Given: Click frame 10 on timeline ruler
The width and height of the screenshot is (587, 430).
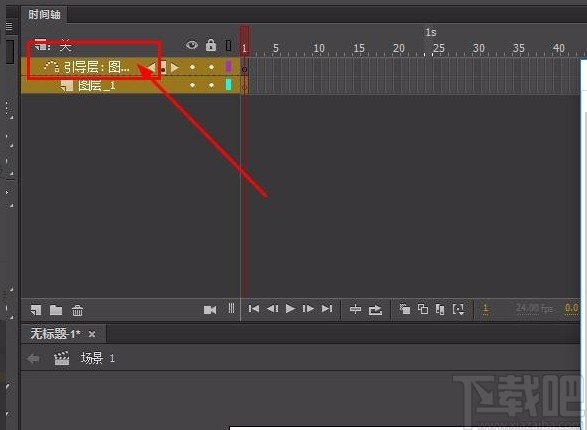Looking at the screenshot, I should 319,48.
